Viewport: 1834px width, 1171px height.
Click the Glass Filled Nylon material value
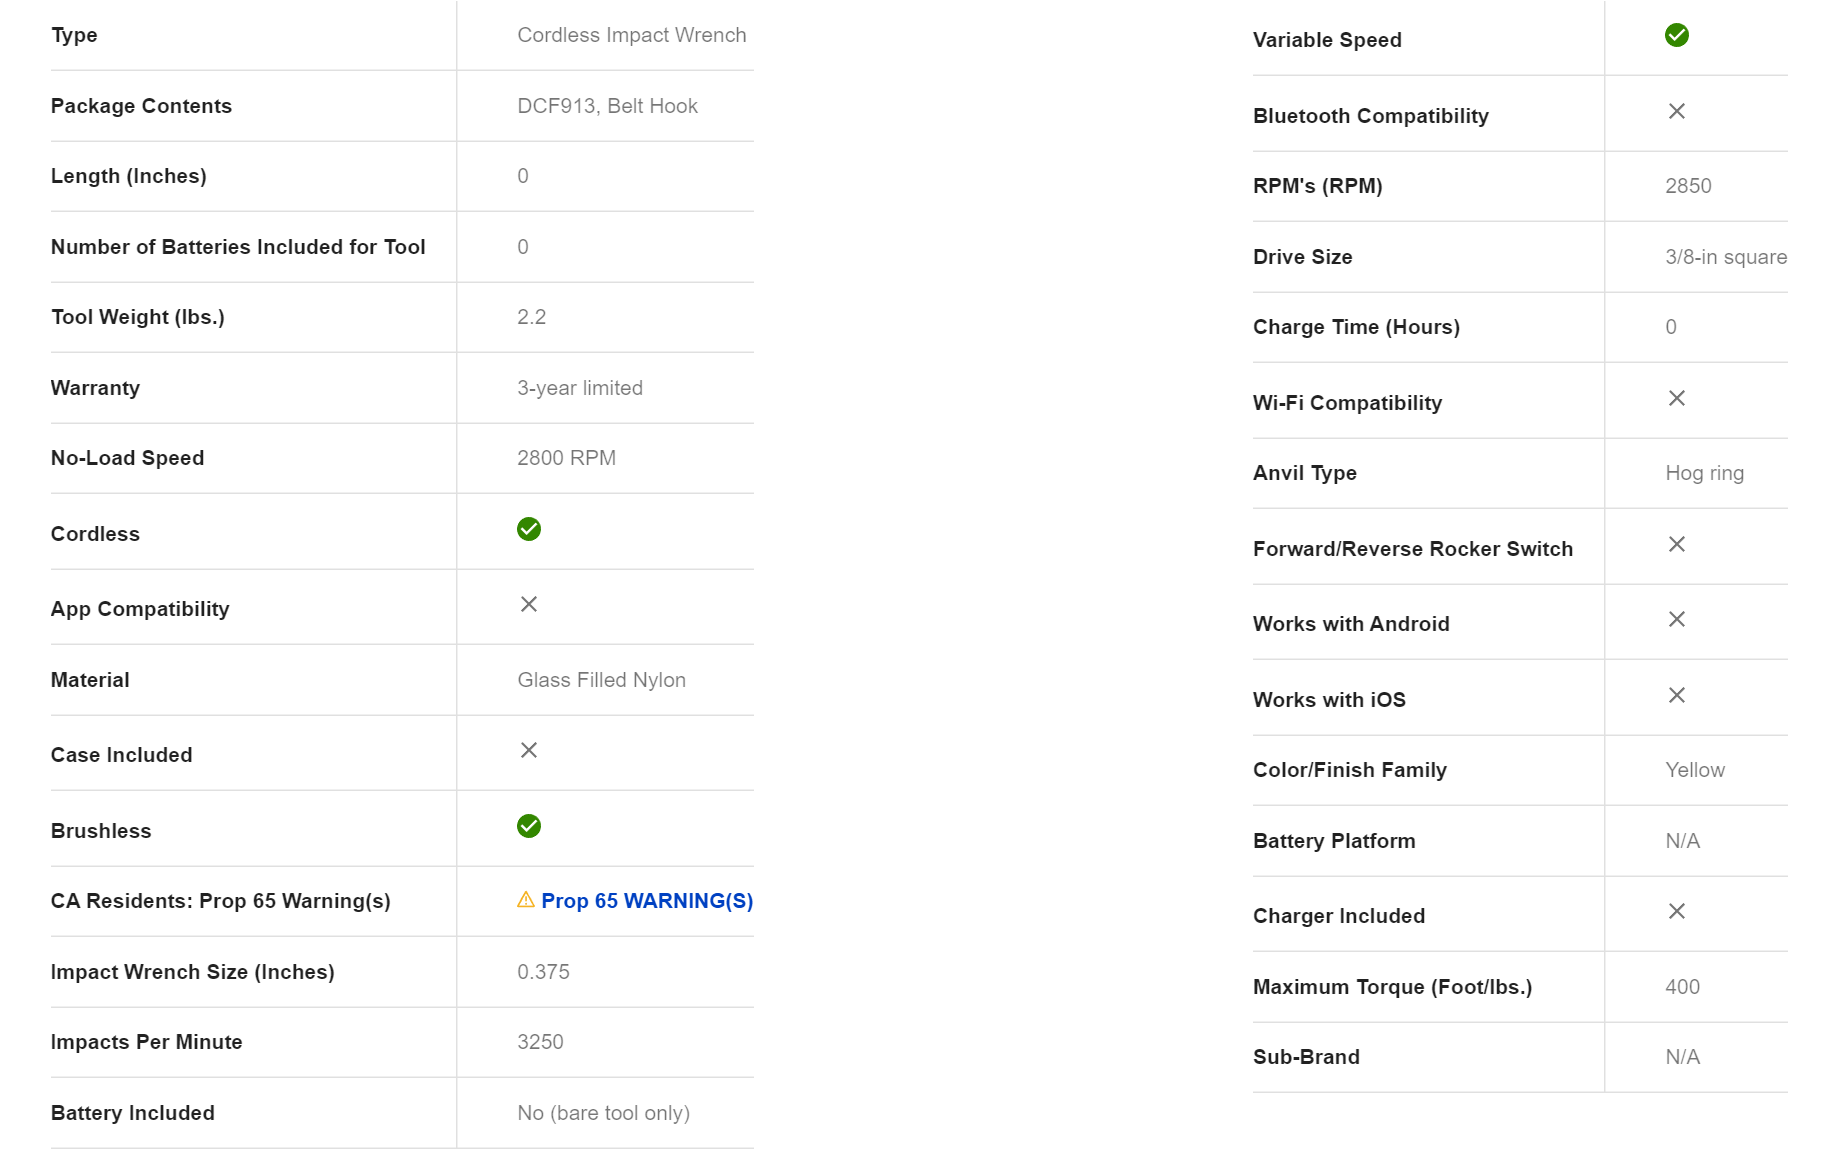(601, 680)
